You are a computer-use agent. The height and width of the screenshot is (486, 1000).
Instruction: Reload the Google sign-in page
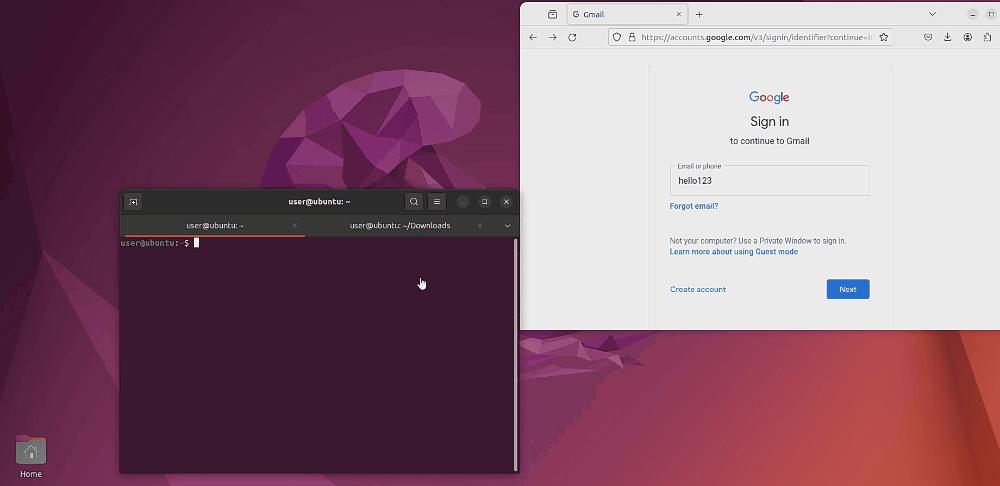coord(572,38)
